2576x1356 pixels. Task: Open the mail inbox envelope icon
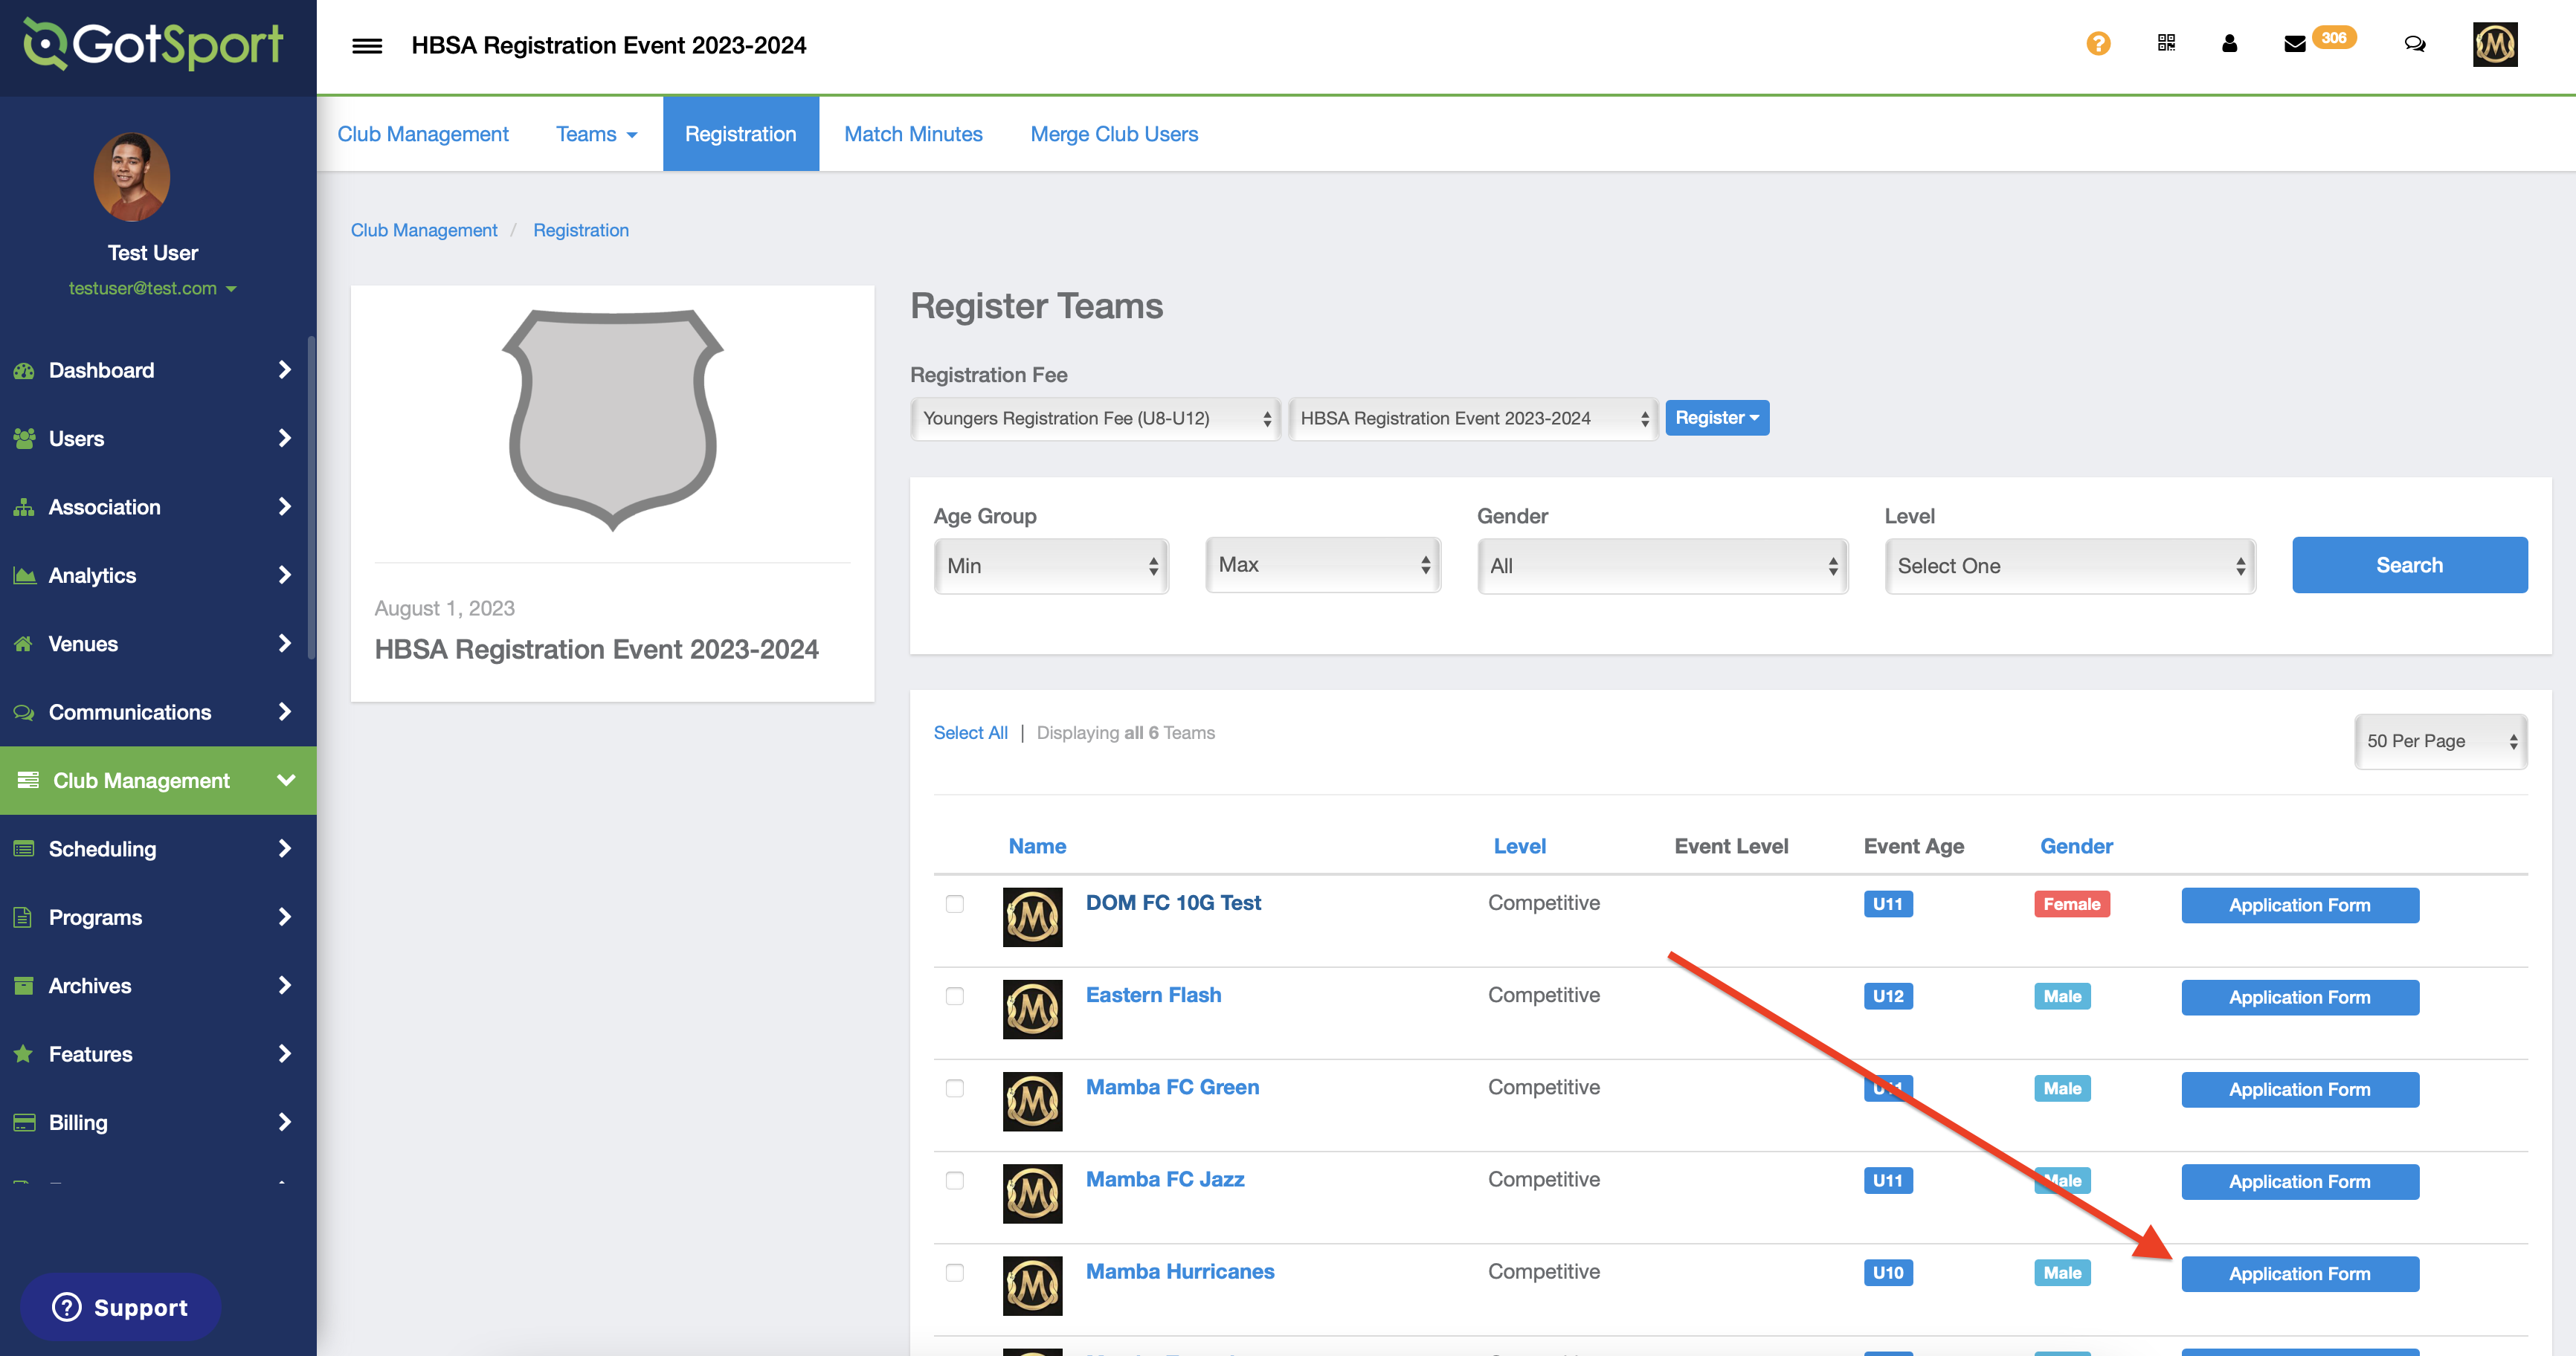(x=2295, y=43)
